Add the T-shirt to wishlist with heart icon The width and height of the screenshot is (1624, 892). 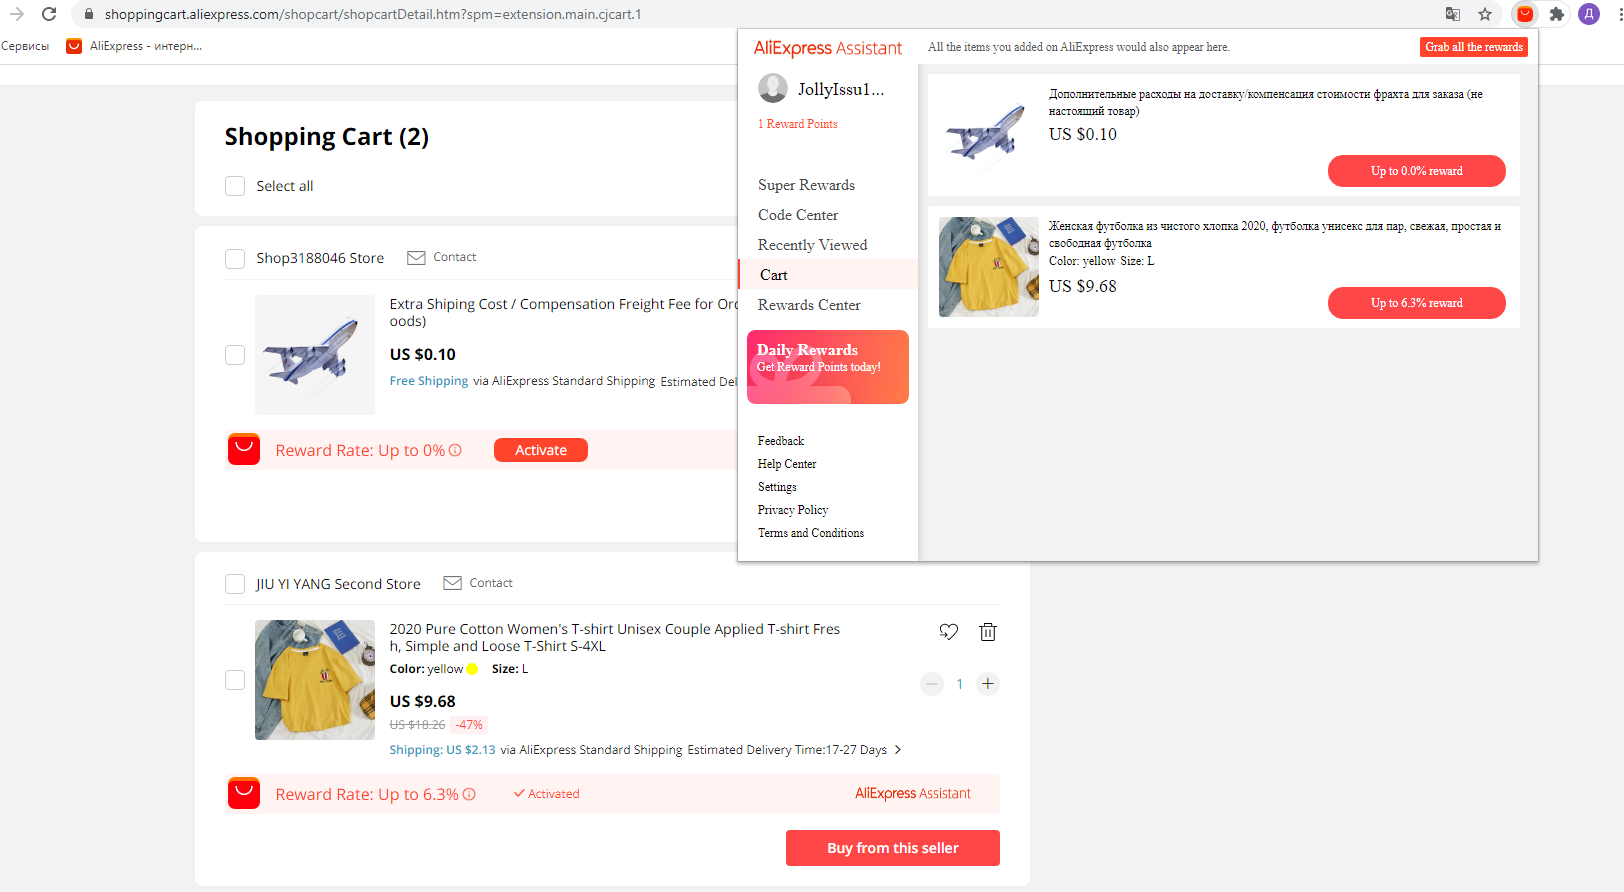click(x=949, y=631)
